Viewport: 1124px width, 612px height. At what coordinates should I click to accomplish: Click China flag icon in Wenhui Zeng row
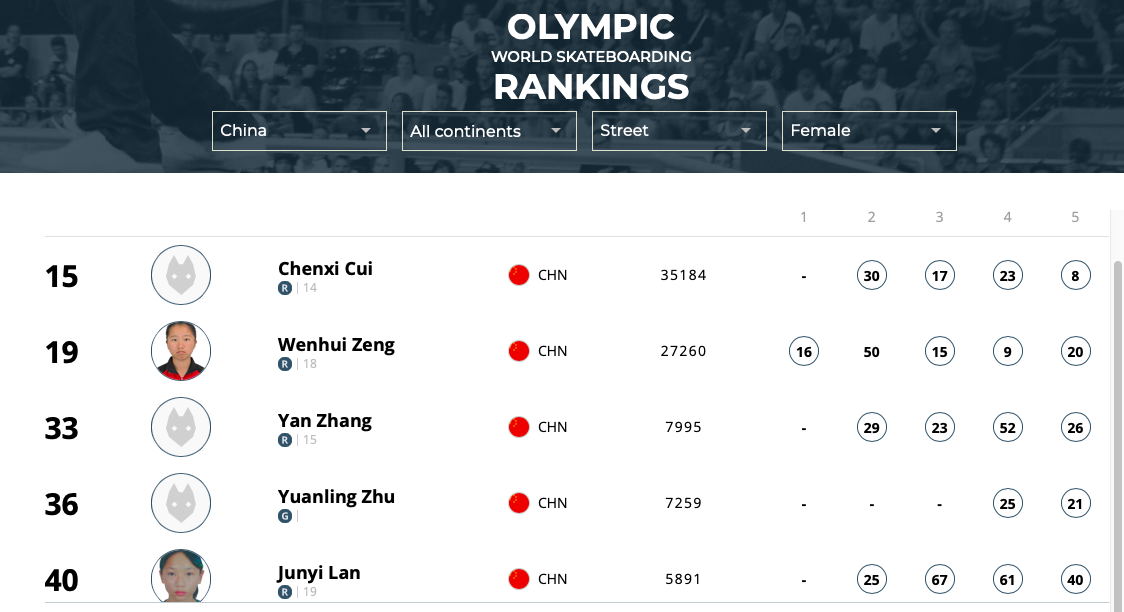click(x=519, y=351)
